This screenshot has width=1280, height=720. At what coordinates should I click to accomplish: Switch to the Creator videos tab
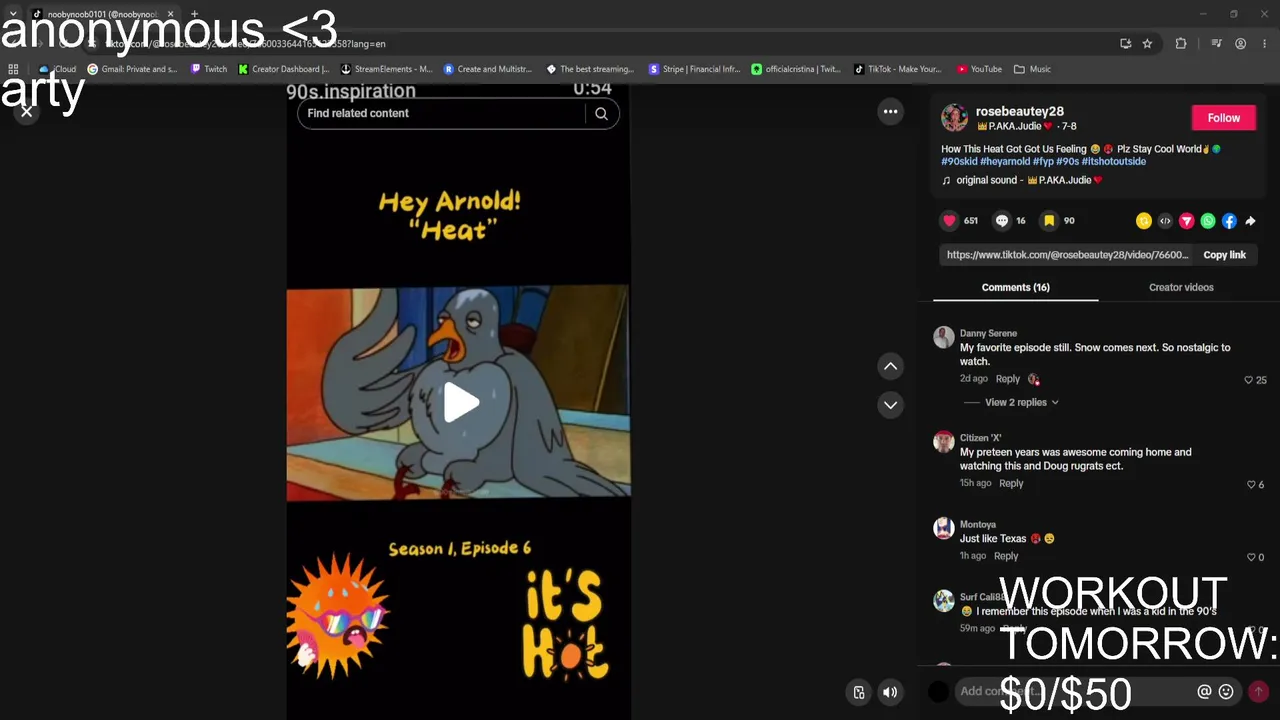click(1181, 288)
